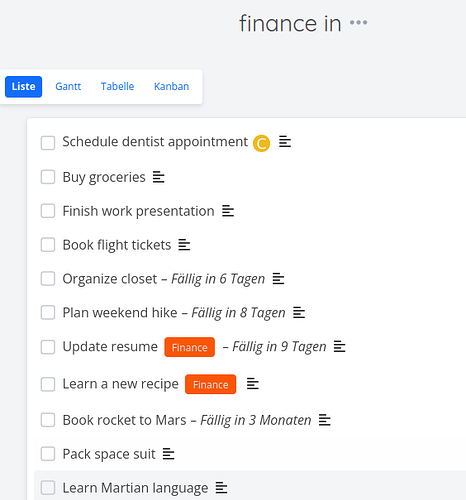Check off Schedule dentist appointment task
The height and width of the screenshot is (500, 466).
click(x=48, y=143)
